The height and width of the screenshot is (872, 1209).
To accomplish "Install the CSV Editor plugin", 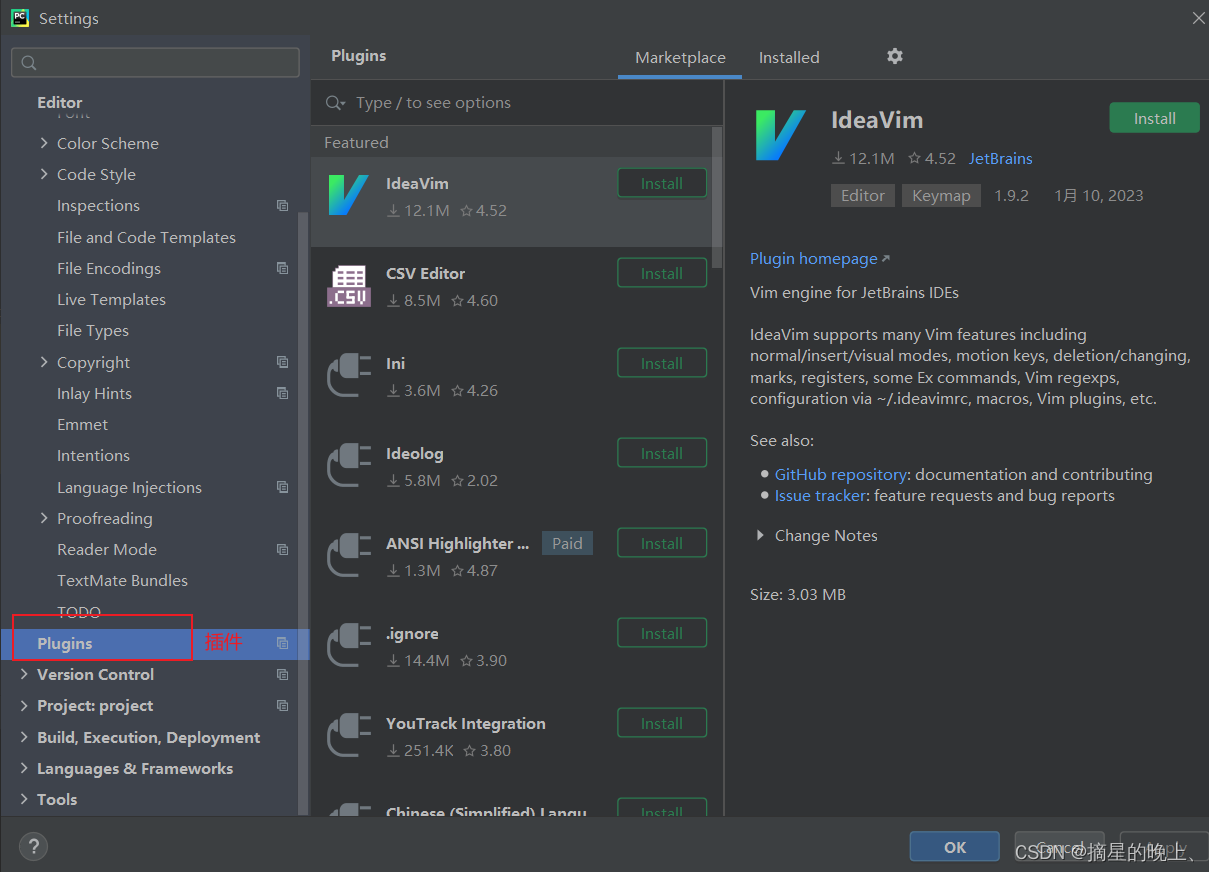I will pyautogui.click(x=662, y=273).
